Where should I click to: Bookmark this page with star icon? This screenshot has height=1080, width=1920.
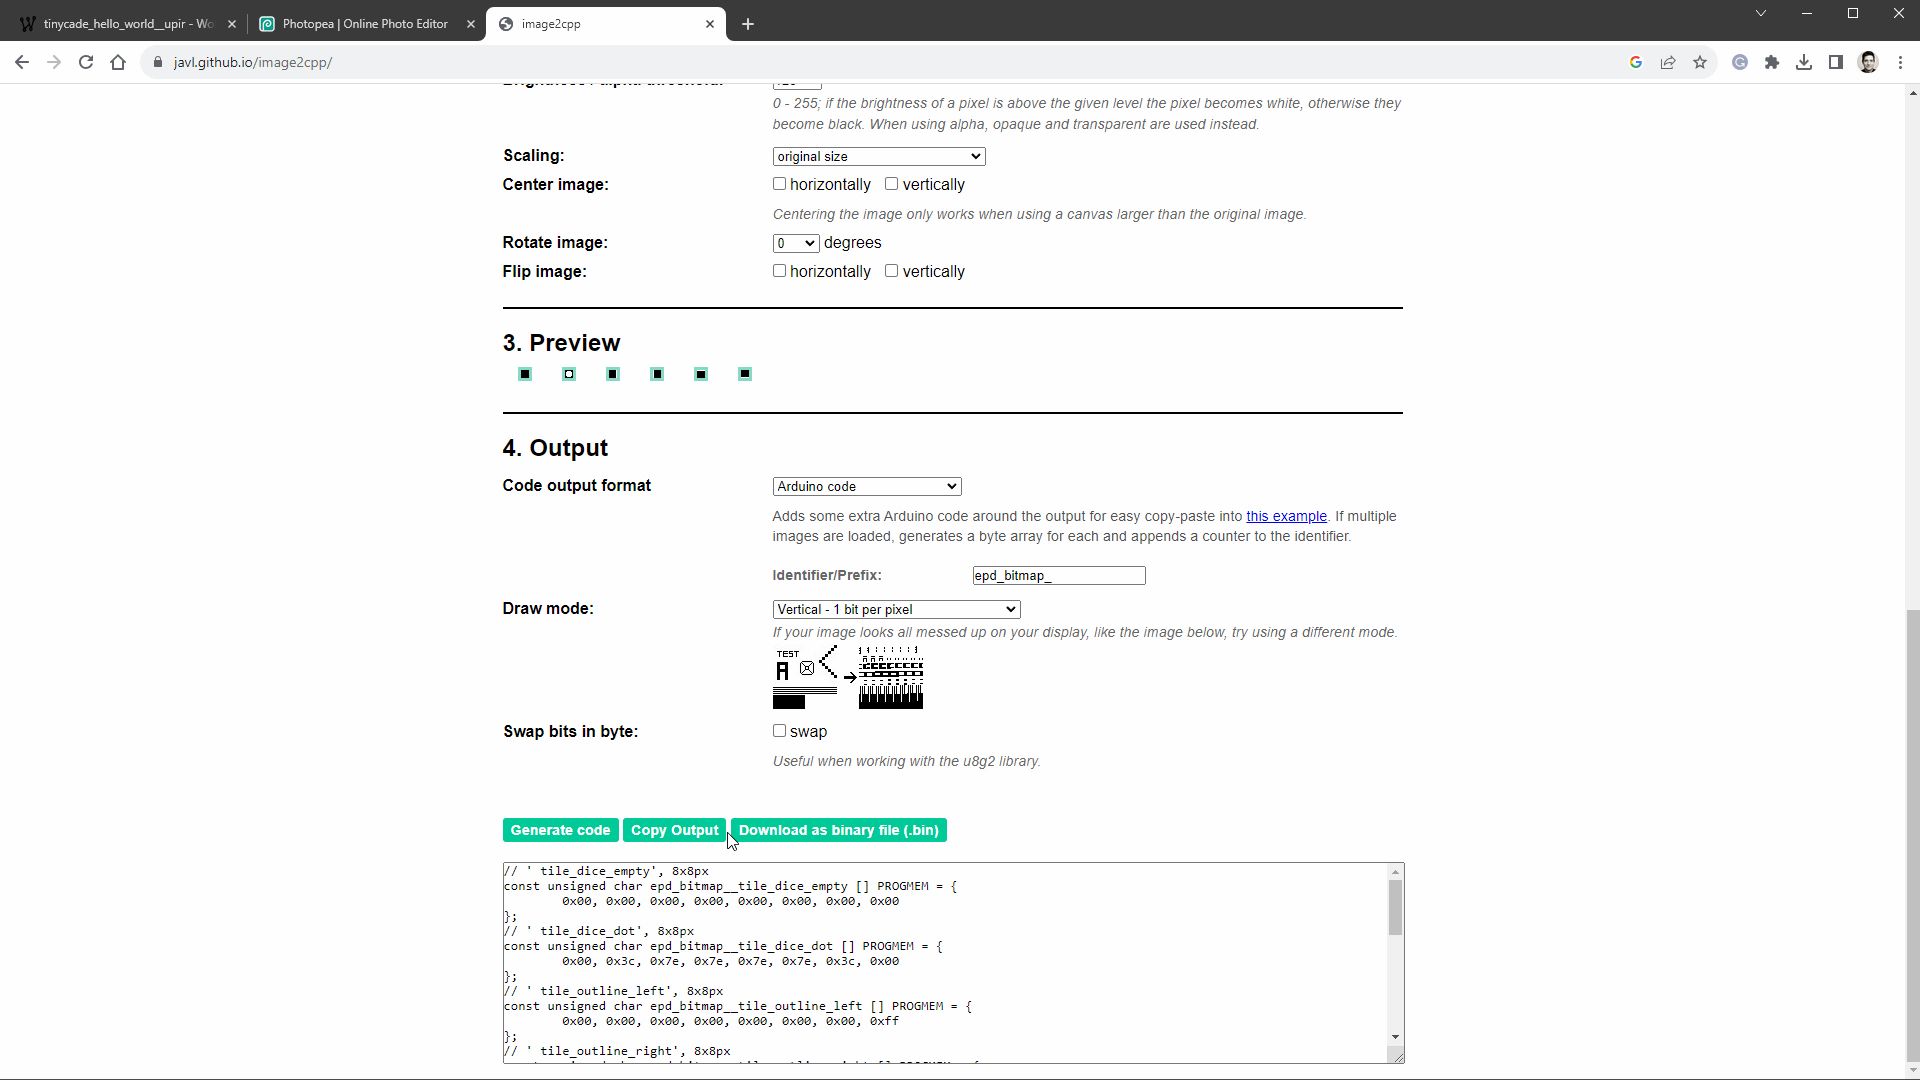tap(1700, 62)
